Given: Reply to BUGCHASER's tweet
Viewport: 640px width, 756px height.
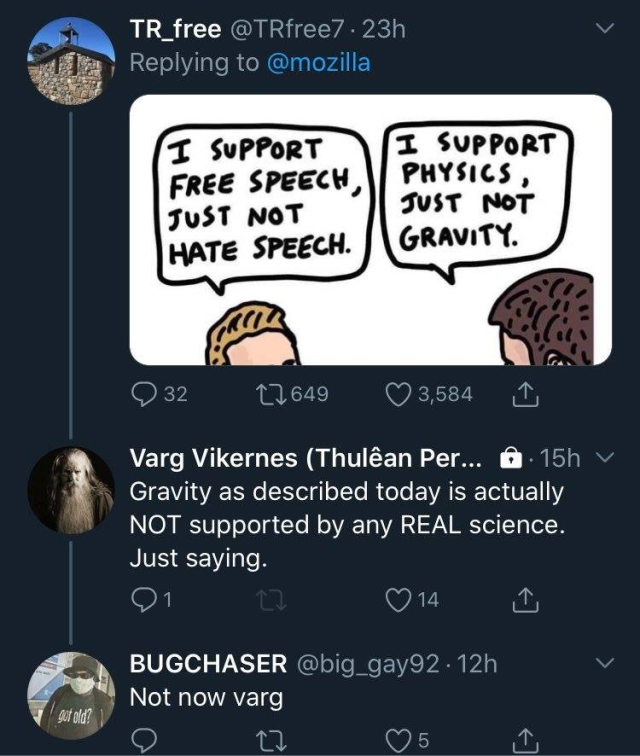Looking at the screenshot, I should point(145,740).
